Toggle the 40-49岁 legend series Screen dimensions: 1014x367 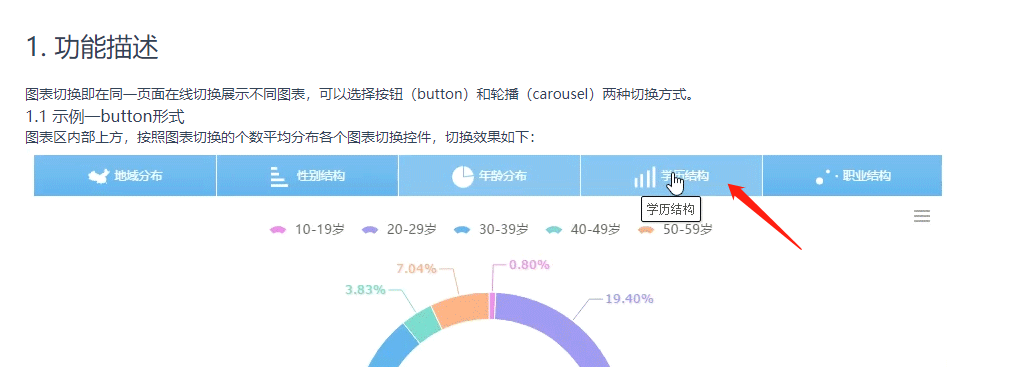(x=583, y=229)
